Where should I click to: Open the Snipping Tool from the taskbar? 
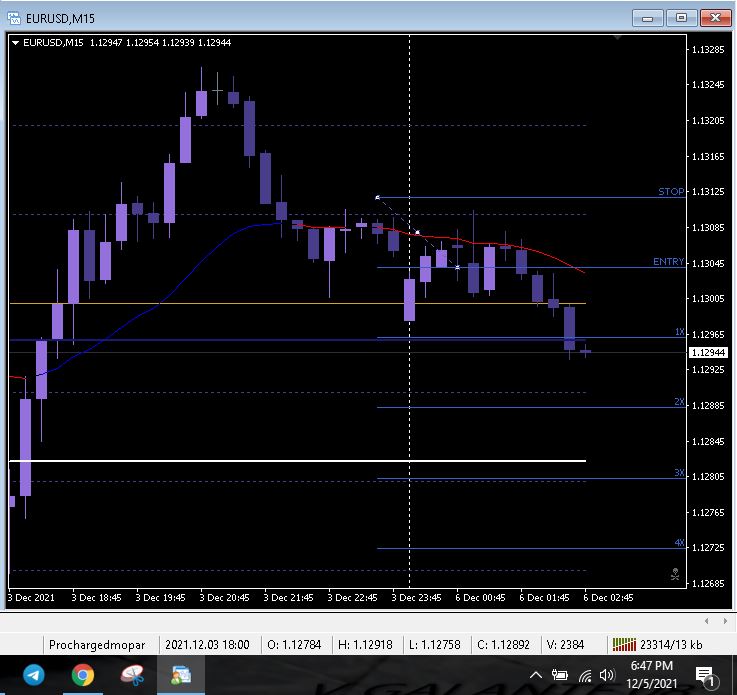tap(132, 675)
